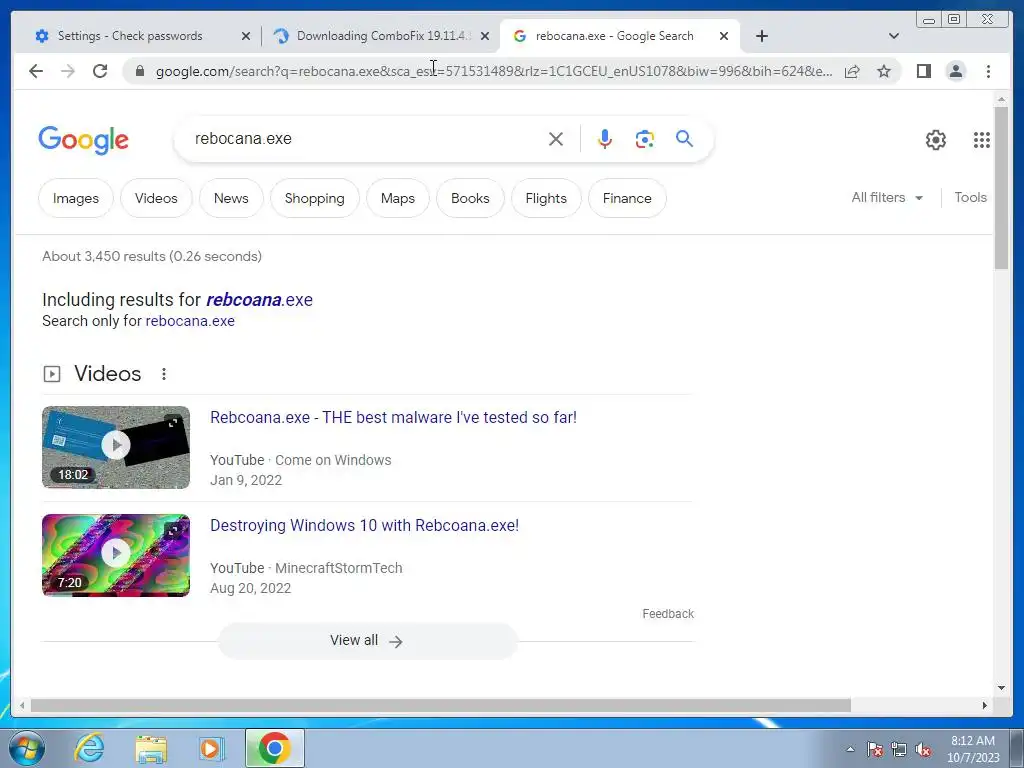
Task: Close the Settings - Check passwords tab
Action: pos(246,37)
